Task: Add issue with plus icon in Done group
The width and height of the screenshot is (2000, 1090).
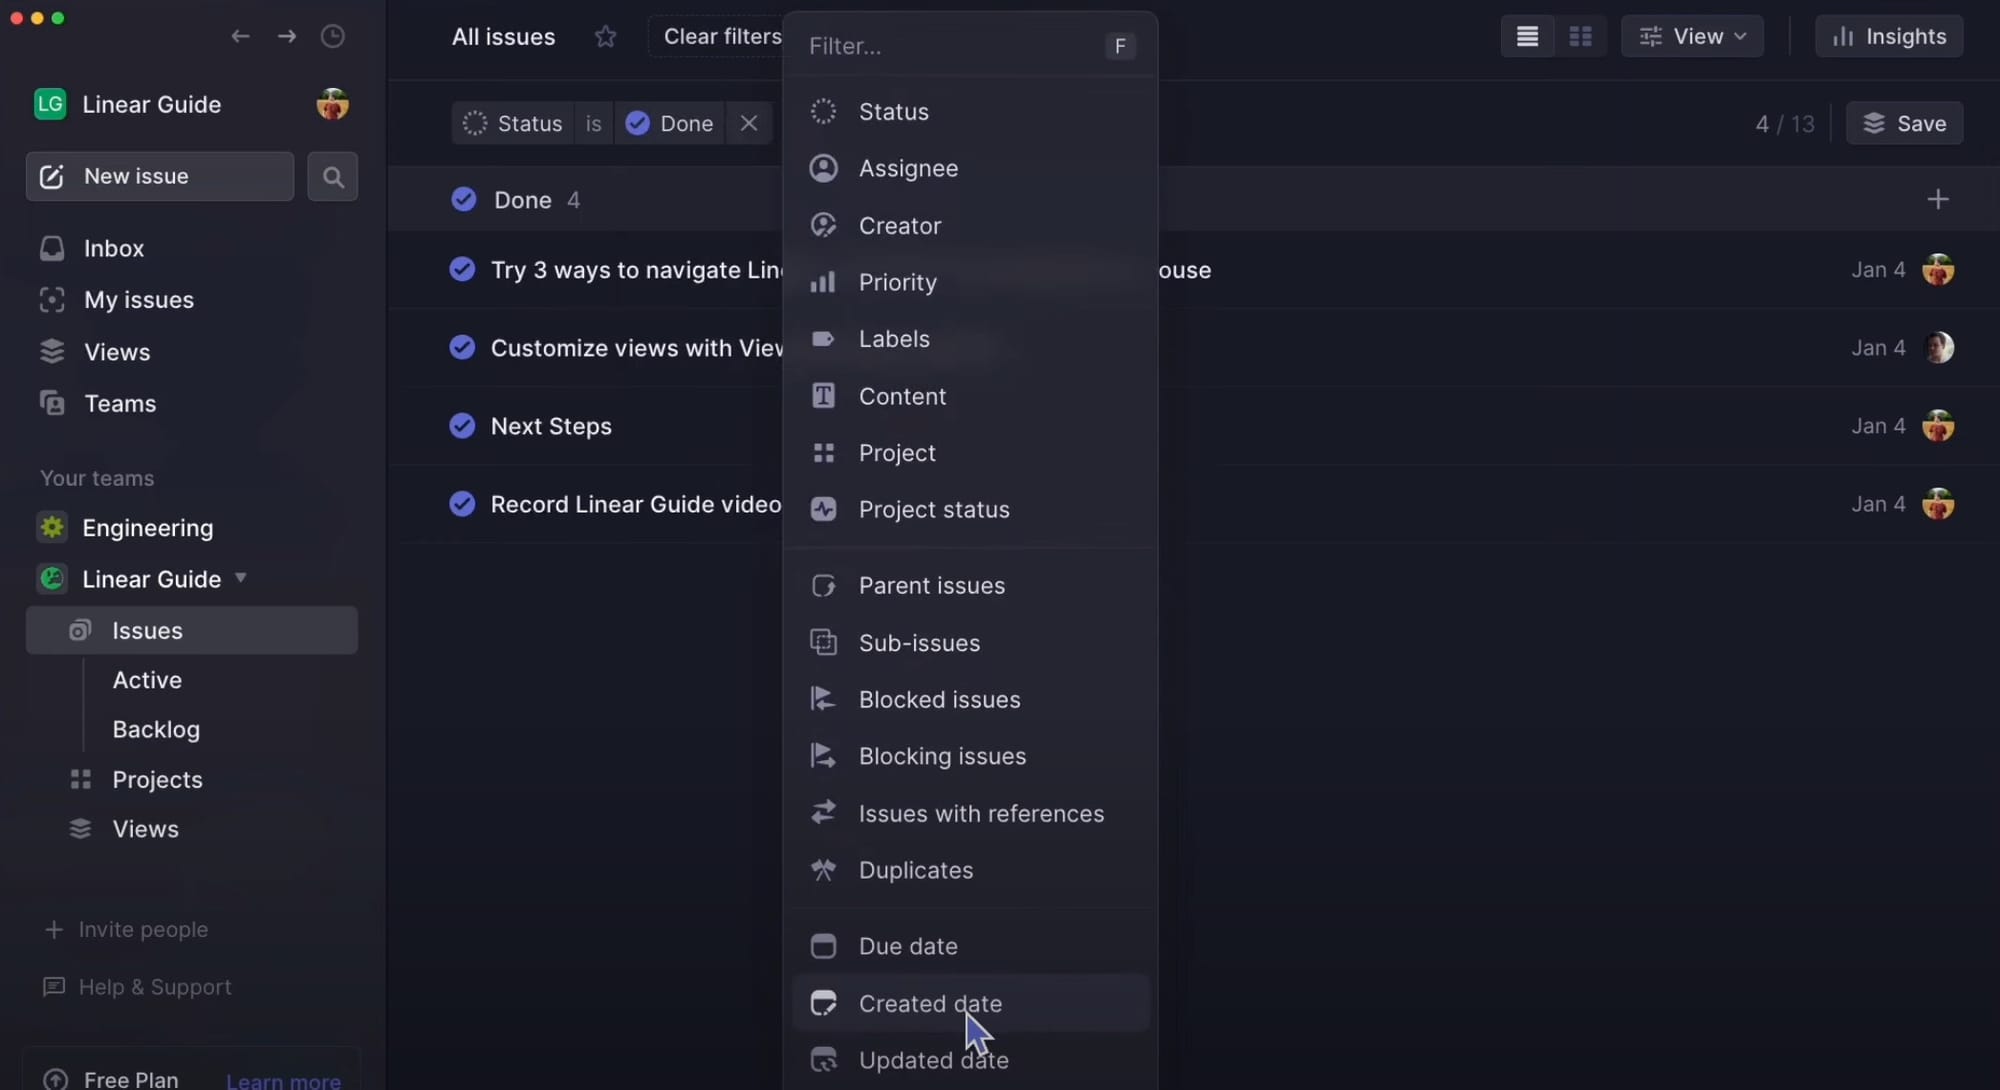Action: click(1938, 200)
